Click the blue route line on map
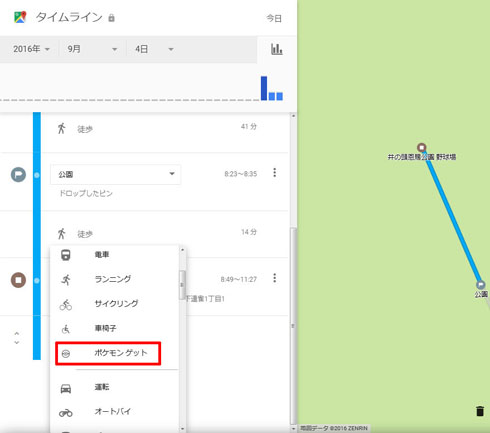490x433 pixels. (x=452, y=217)
